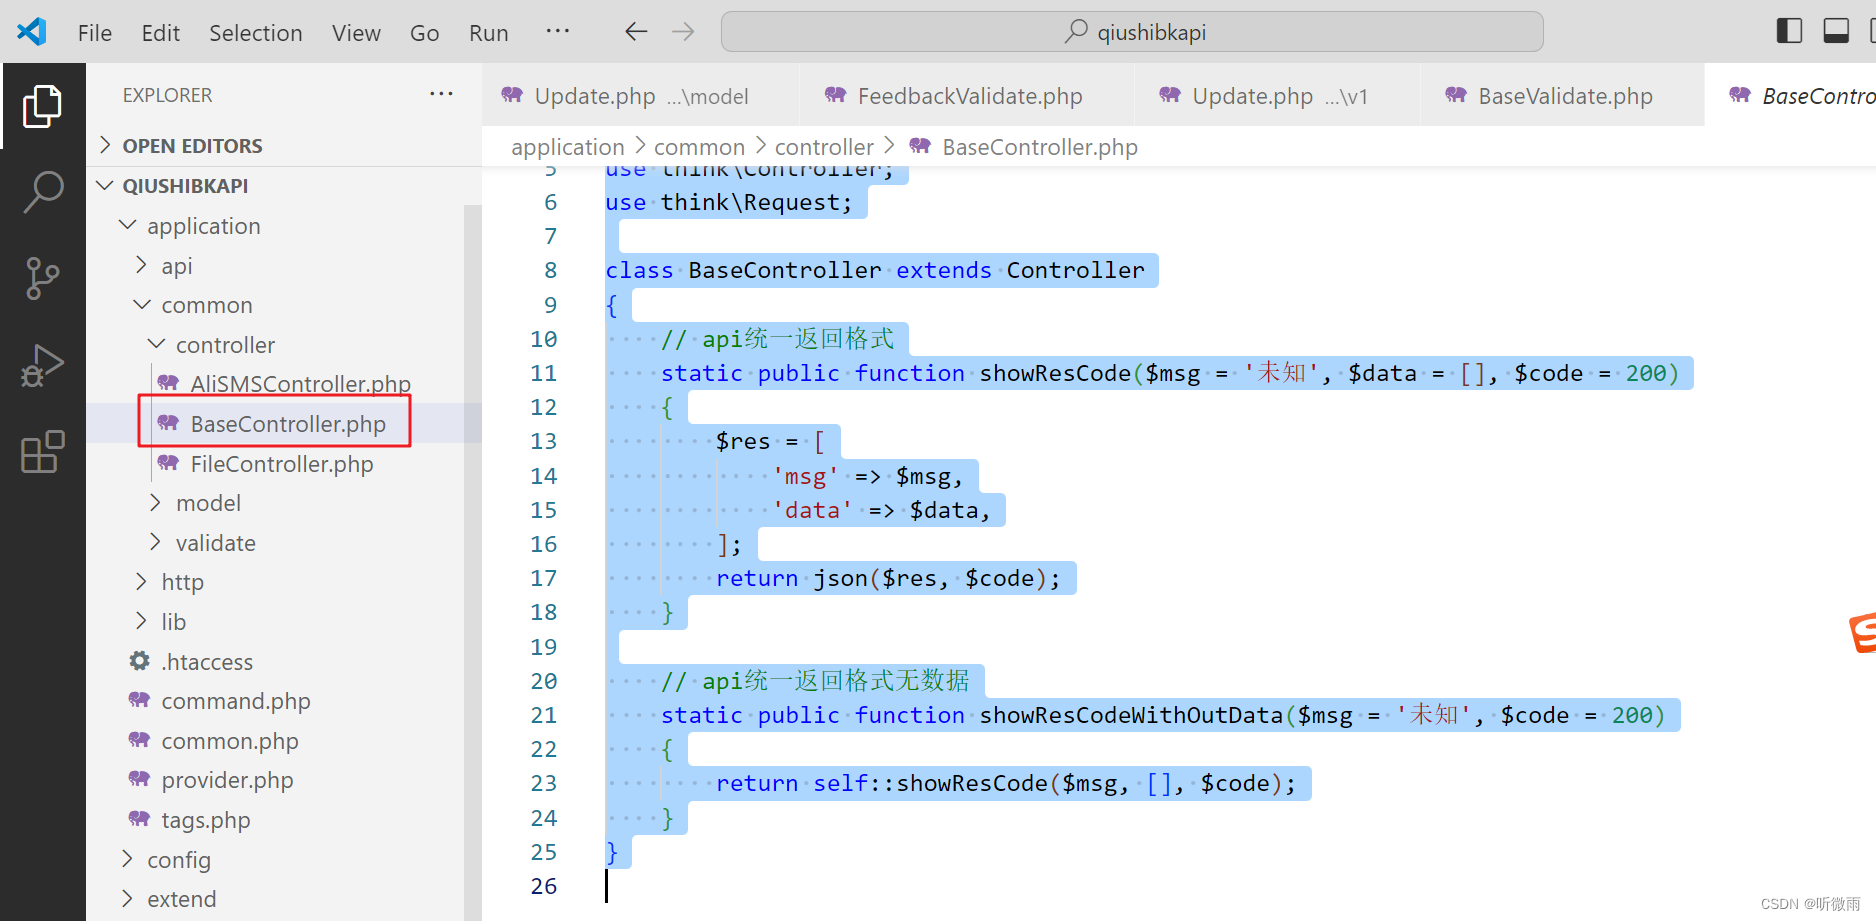The image size is (1876, 921).
Task: Switch to the Update.php model tab
Action: [x=640, y=96]
